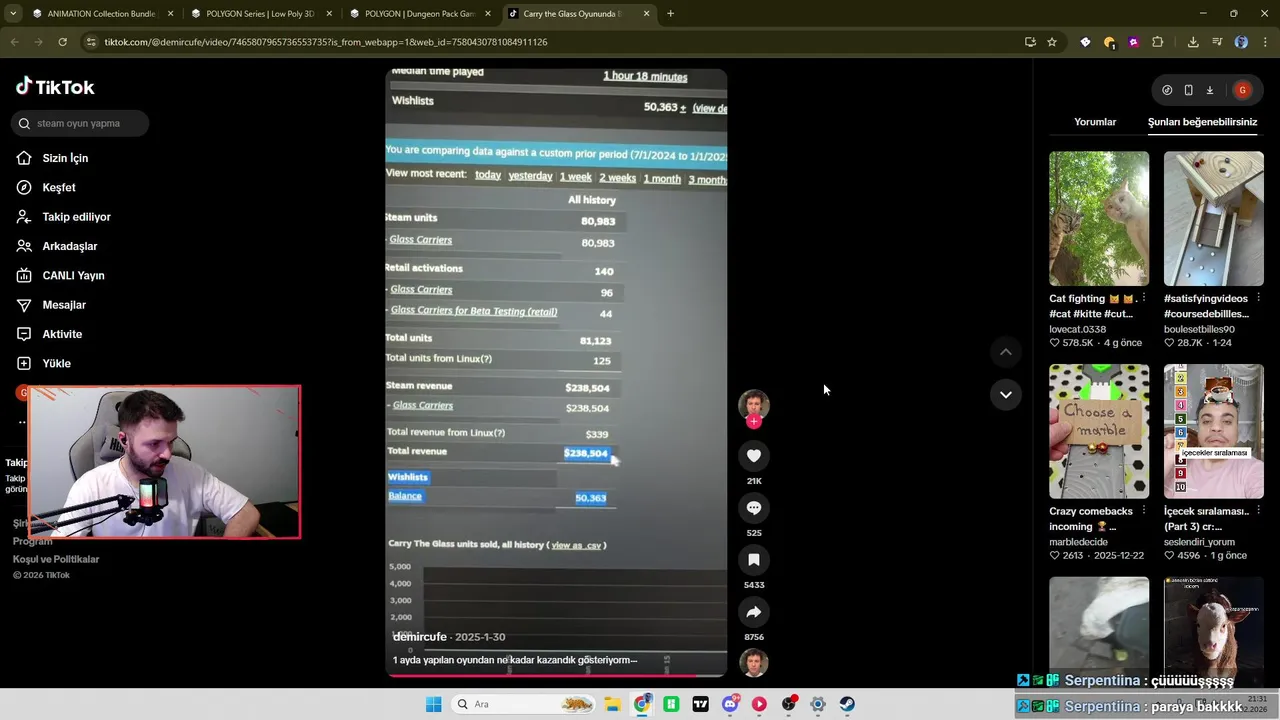The image size is (1280, 720).
Task: Open Discord from taskbar
Action: [730, 704]
